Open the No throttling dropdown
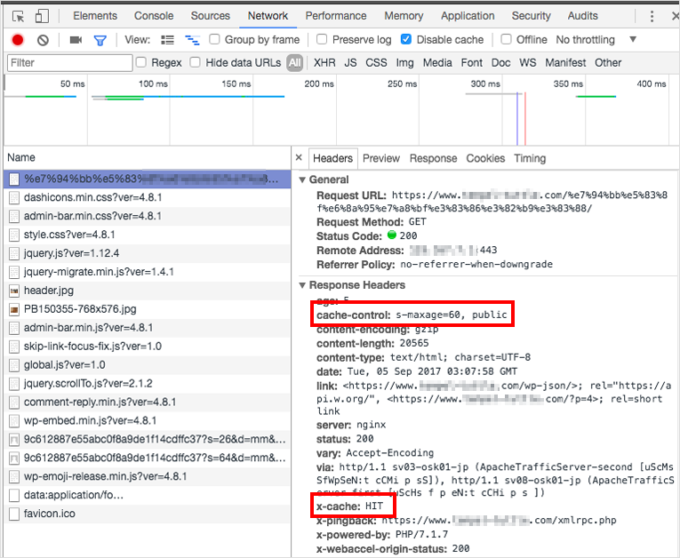 596,40
